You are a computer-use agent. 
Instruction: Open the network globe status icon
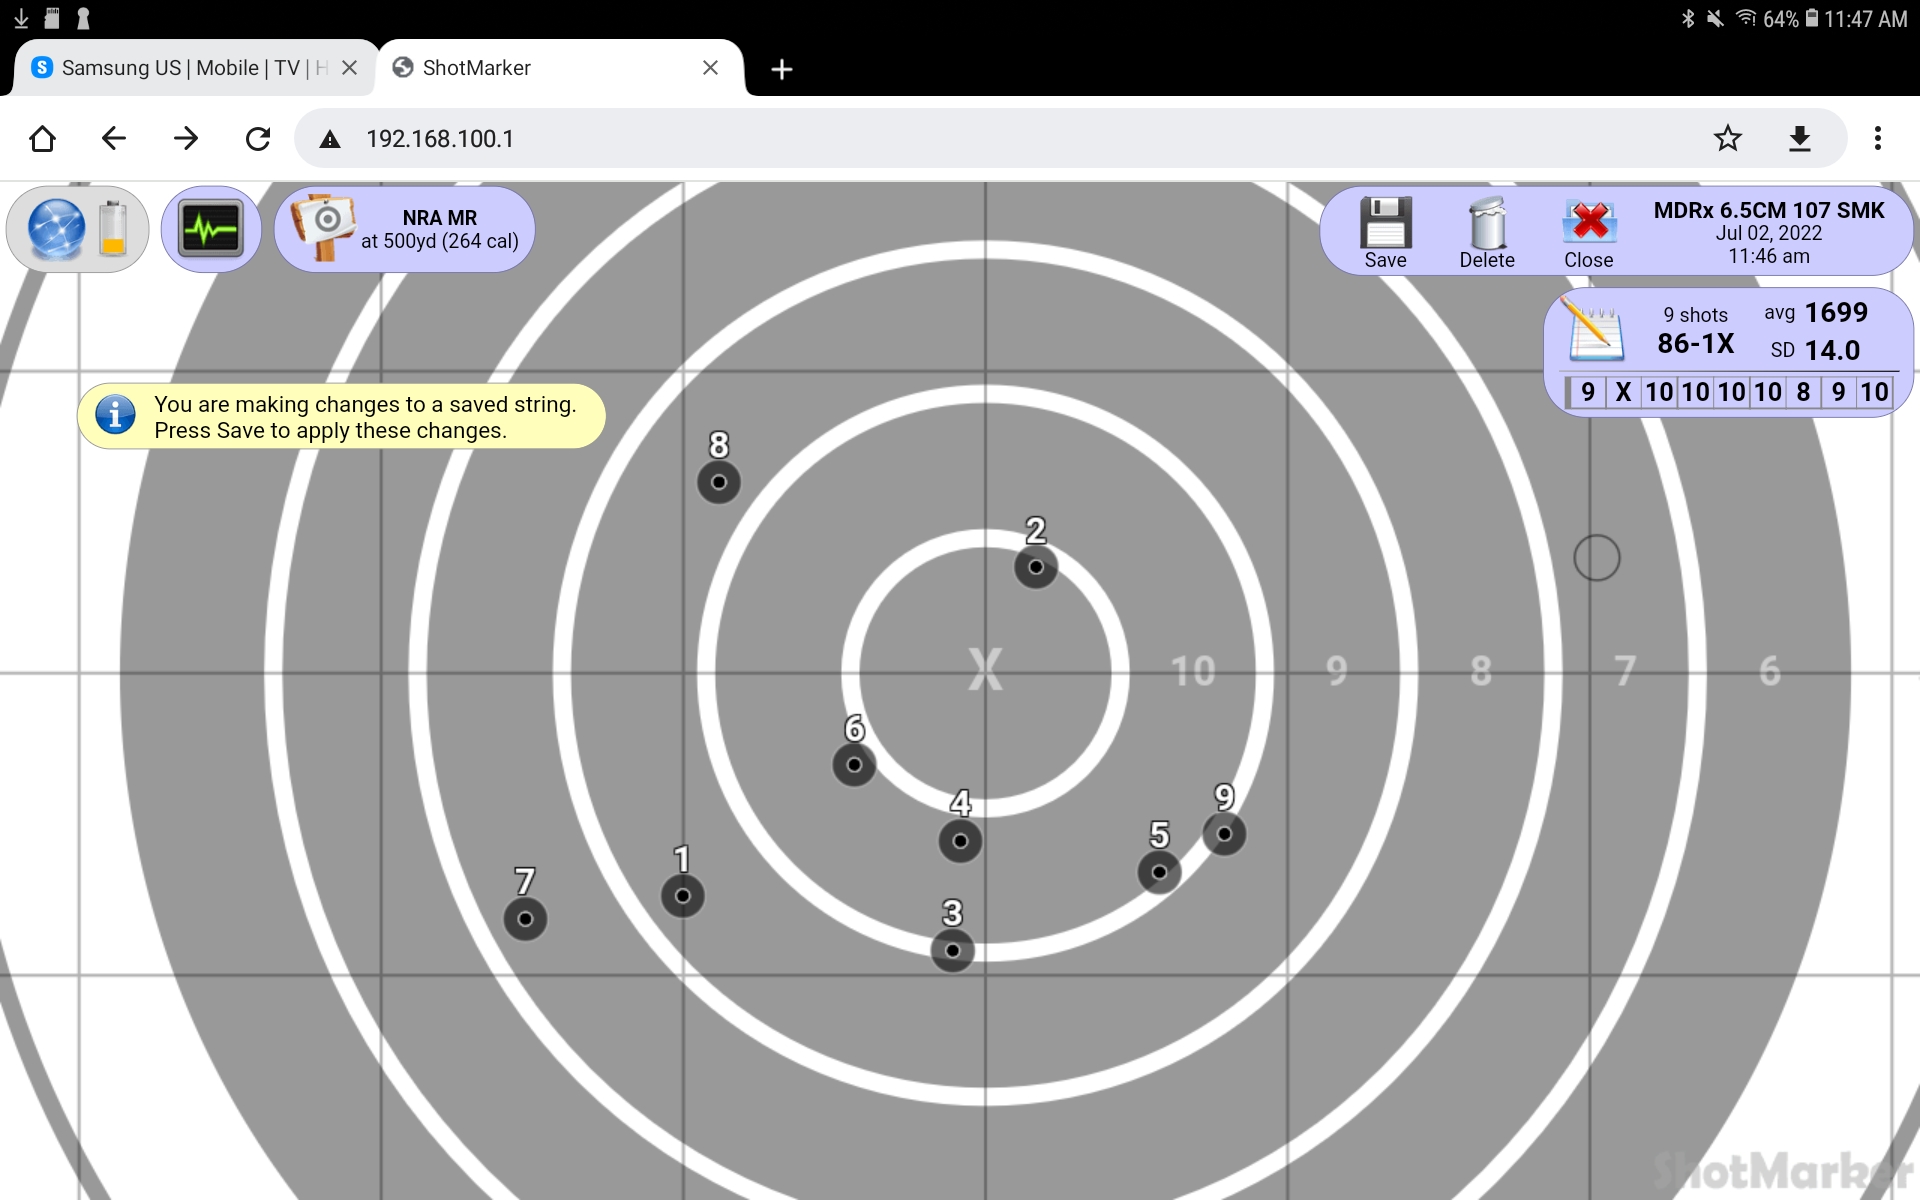[x=57, y=229]
